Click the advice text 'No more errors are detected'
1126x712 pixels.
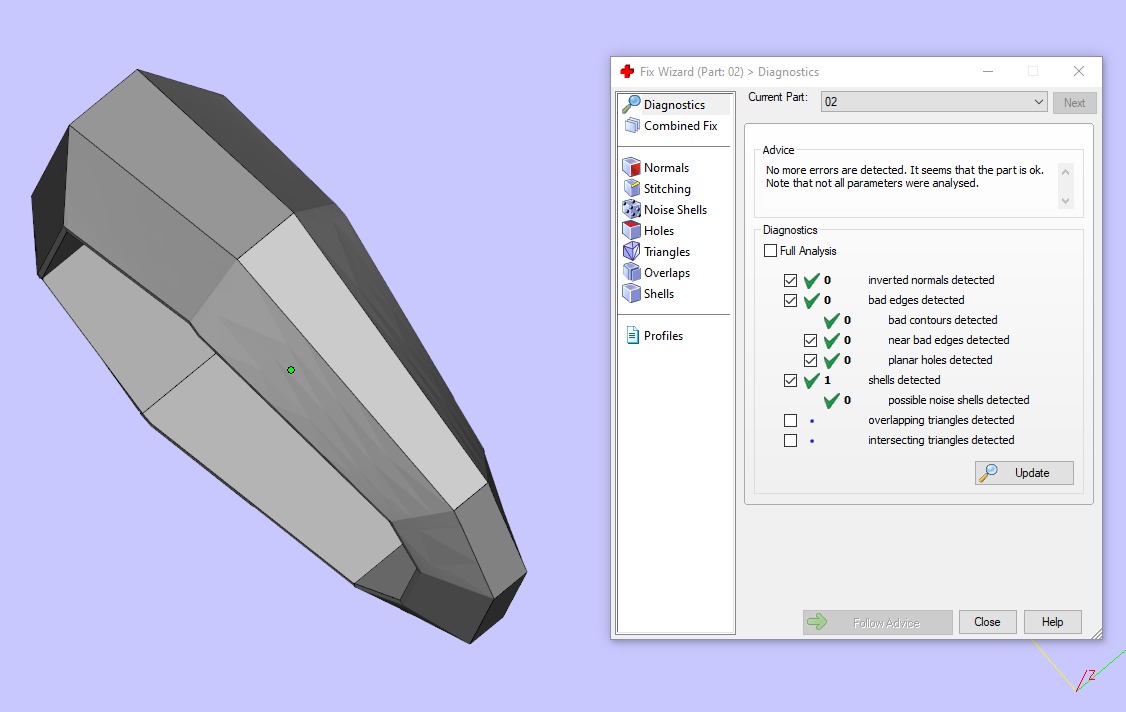click(x=836, y=170)
